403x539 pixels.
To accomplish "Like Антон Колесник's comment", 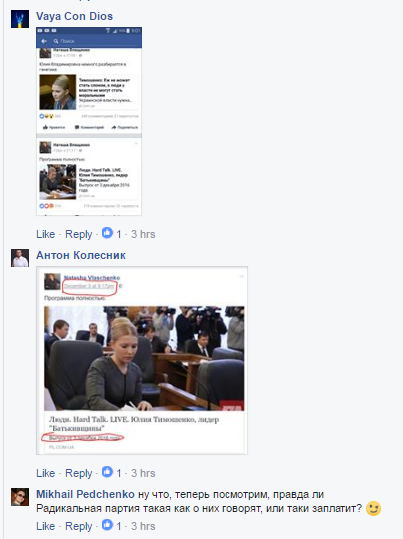I will [x=45, y=473].
